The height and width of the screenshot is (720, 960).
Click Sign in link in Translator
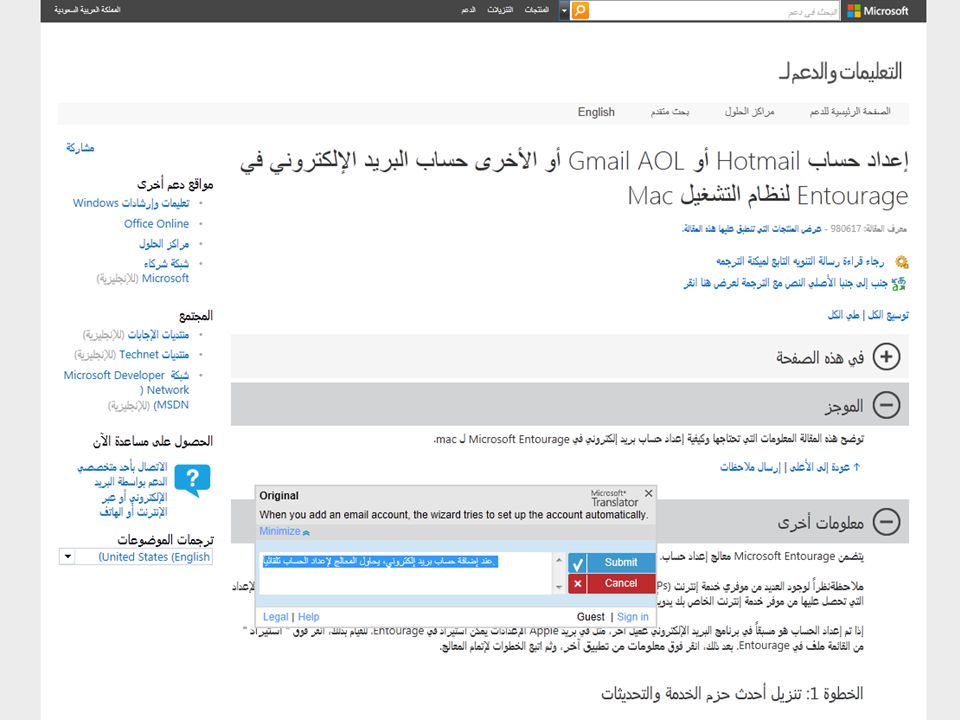pyautogui.click(x=632, y=617)
